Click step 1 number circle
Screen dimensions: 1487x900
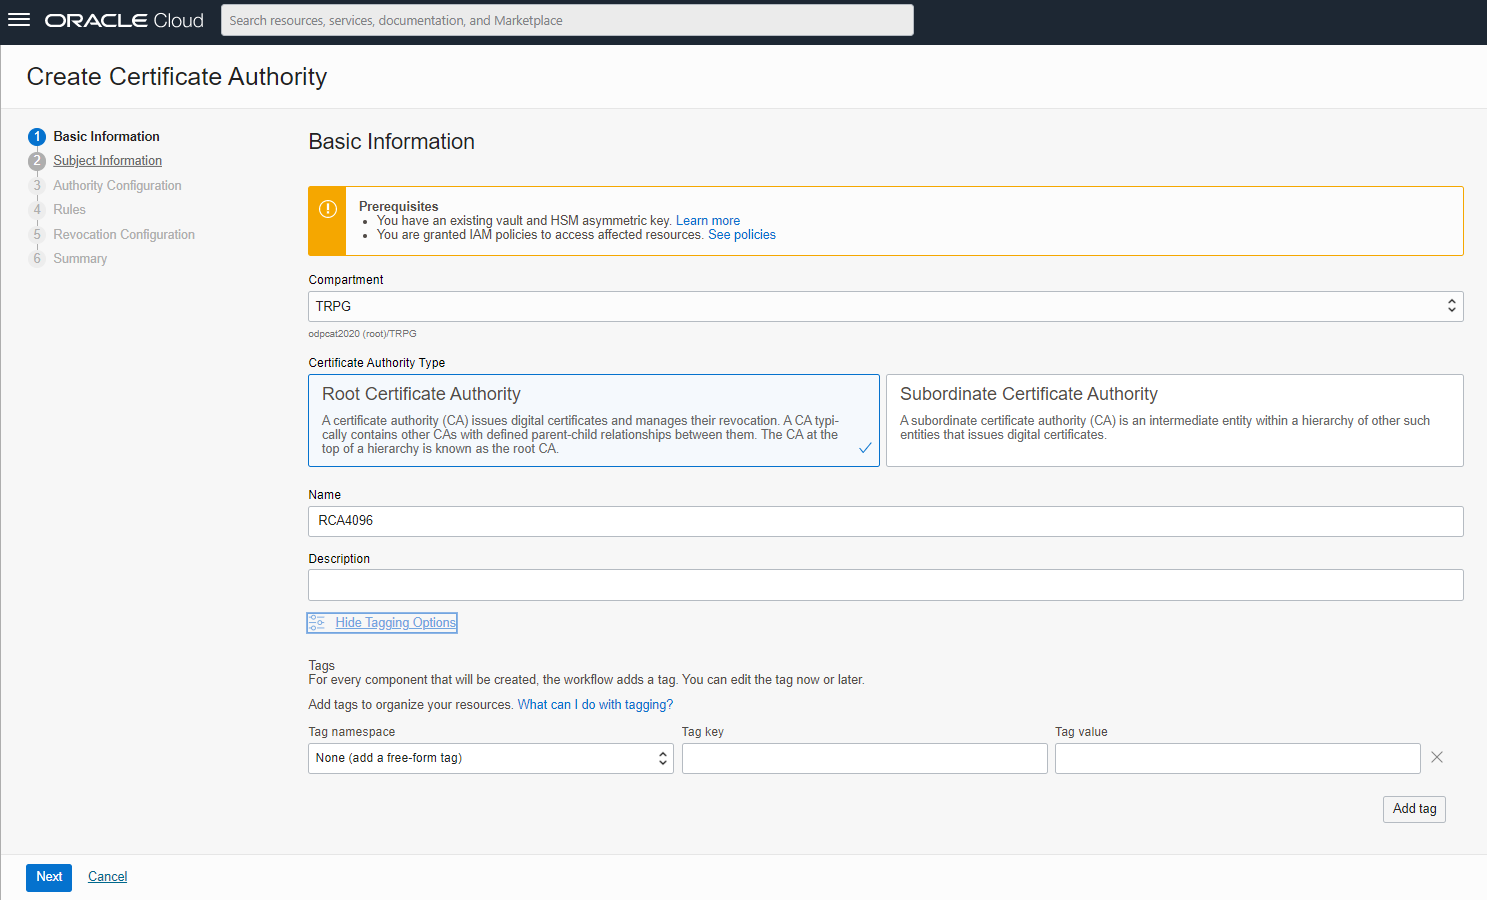(x=37, y=137)
